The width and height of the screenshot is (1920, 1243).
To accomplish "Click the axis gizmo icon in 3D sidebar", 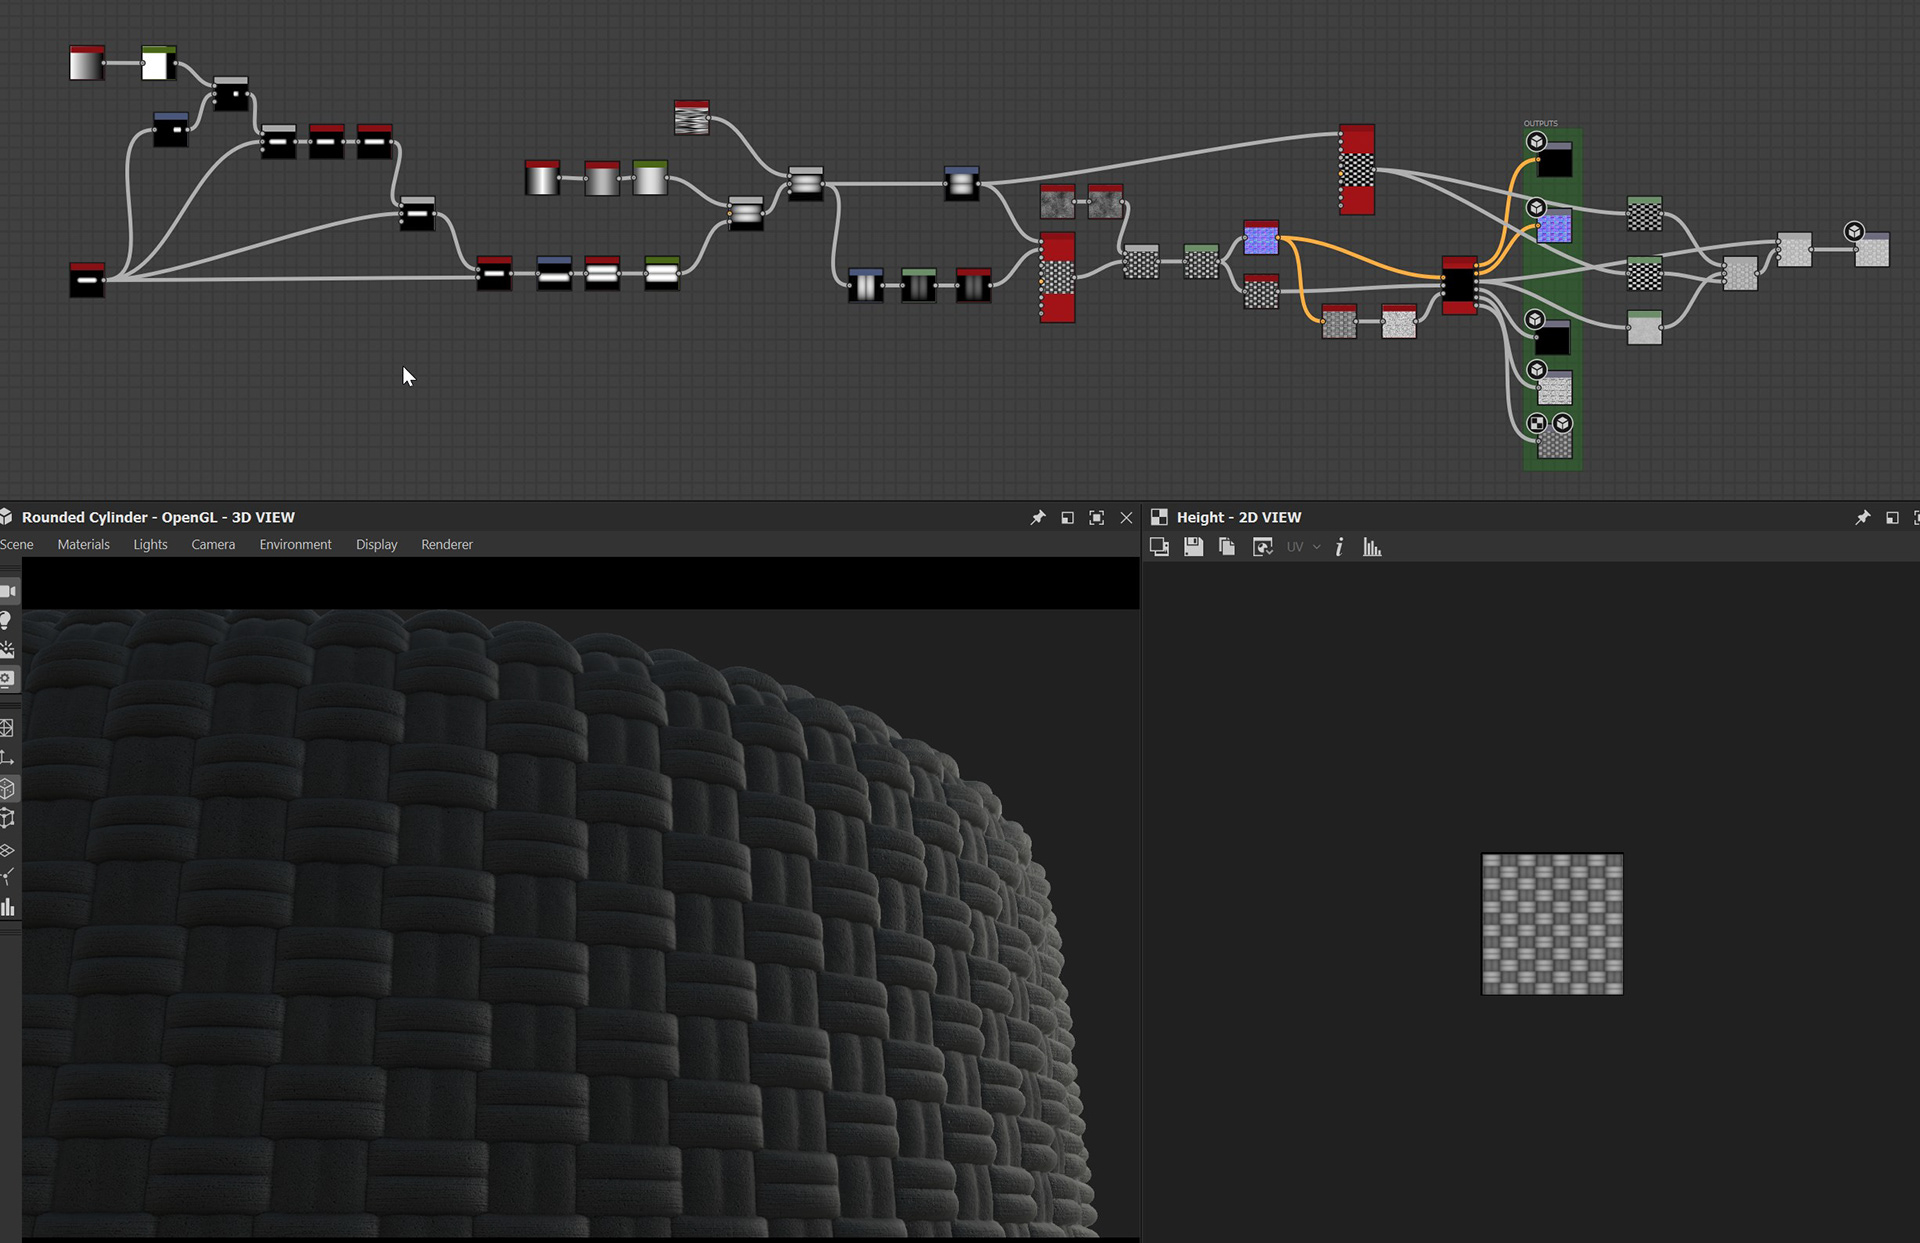I will point(7,758).
